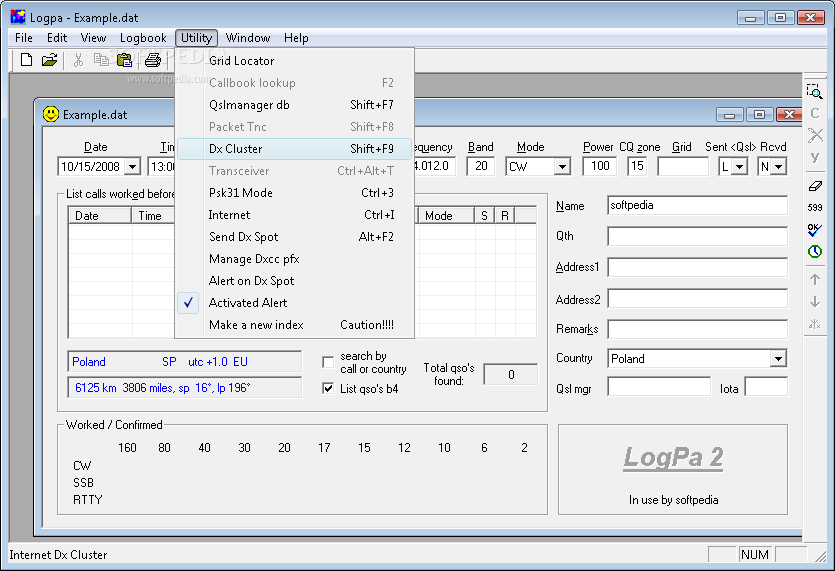Click the Qsl mgr input field
The width and height of the screenshot is (835, 571).
click(x=659, y=387)
